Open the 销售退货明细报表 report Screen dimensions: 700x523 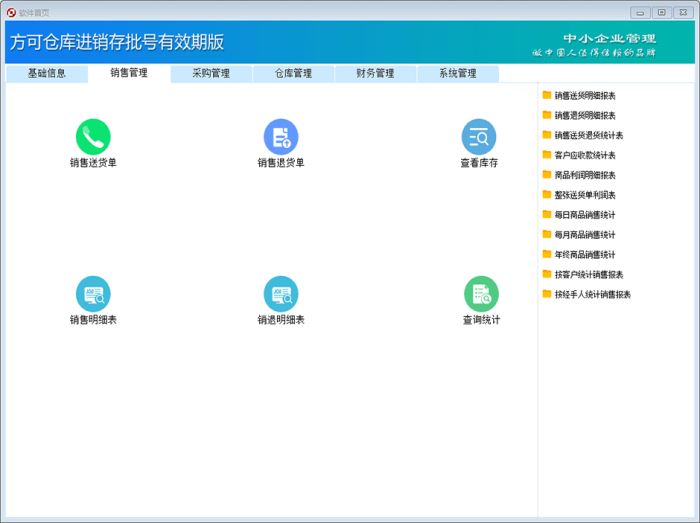point(579,116)
